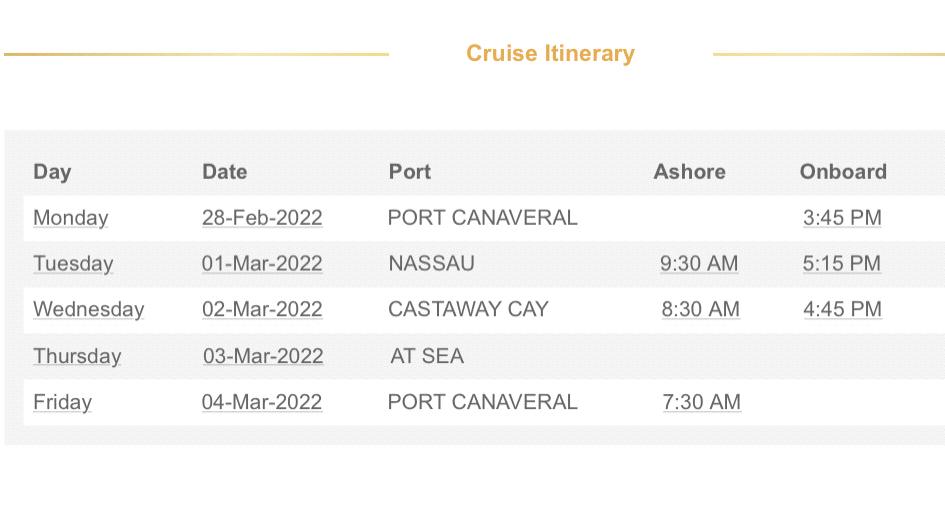Click the NASSAU port cell
The height and width of the screenshot is (517, 945).
click(x=432, y=263)
